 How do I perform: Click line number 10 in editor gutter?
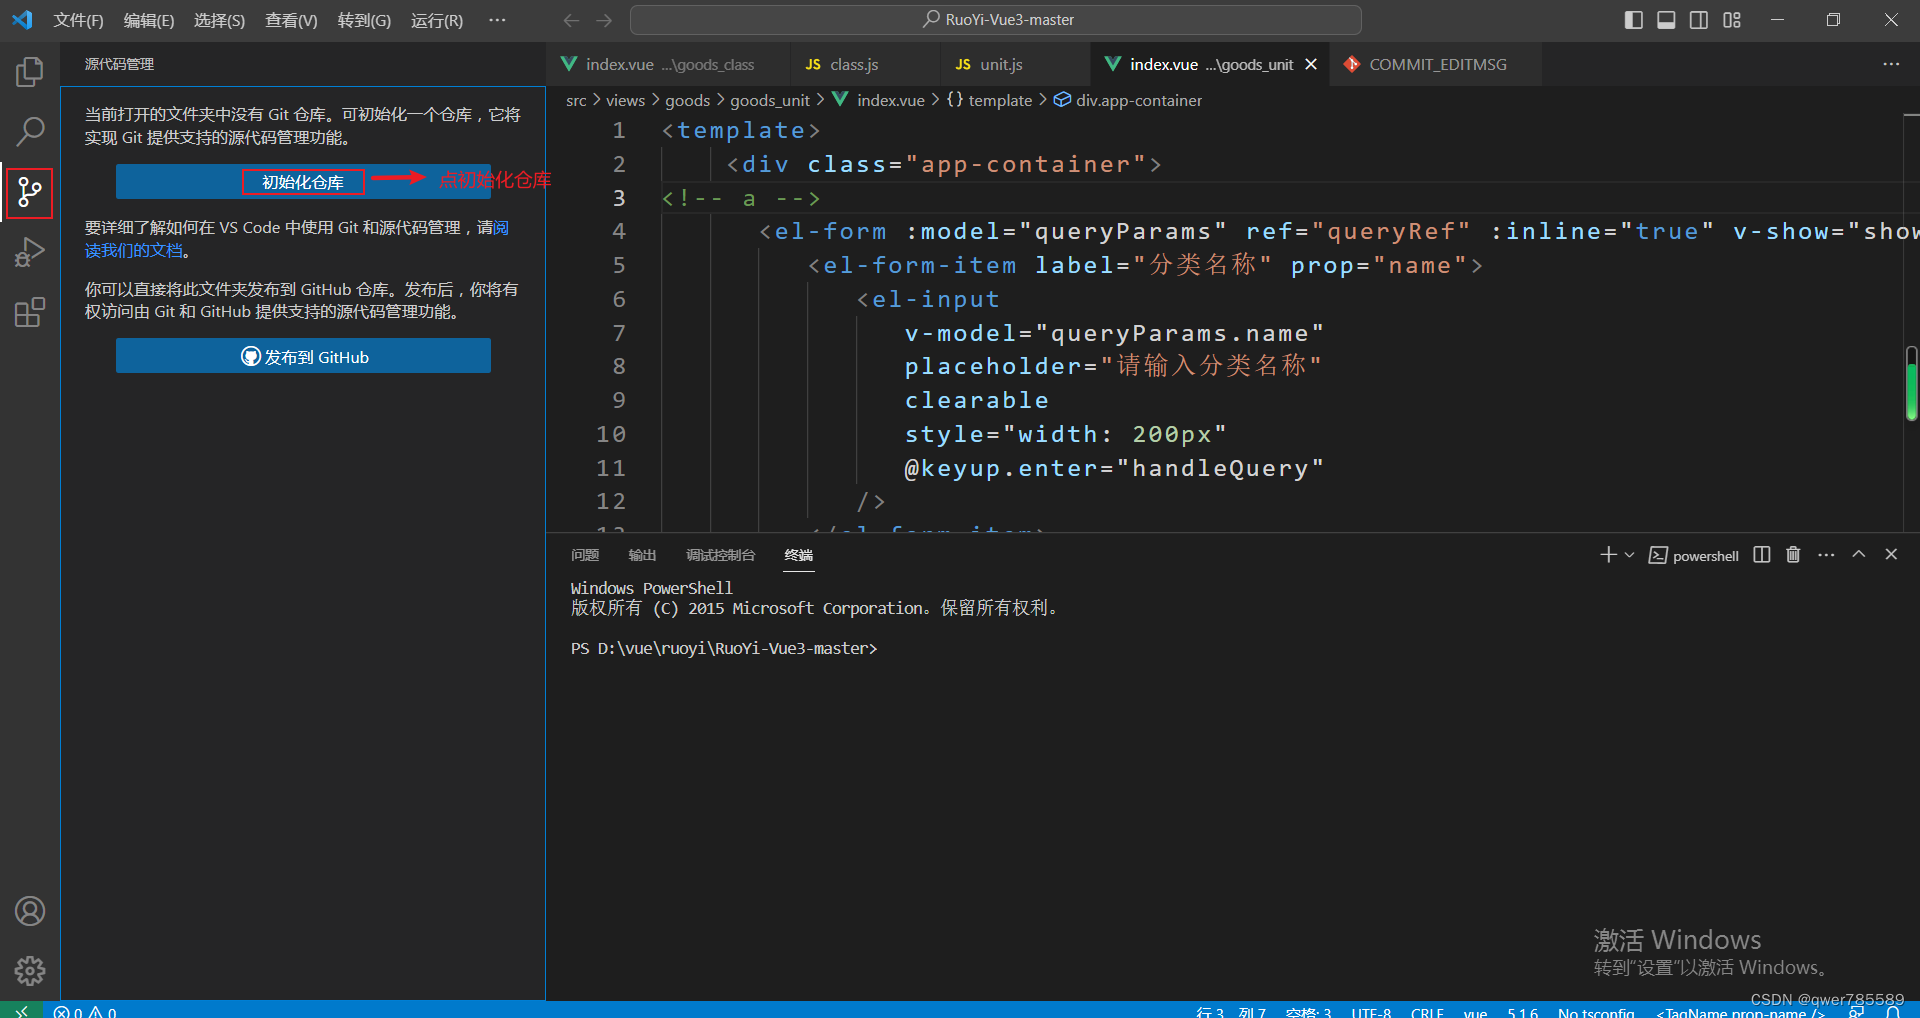611,434
